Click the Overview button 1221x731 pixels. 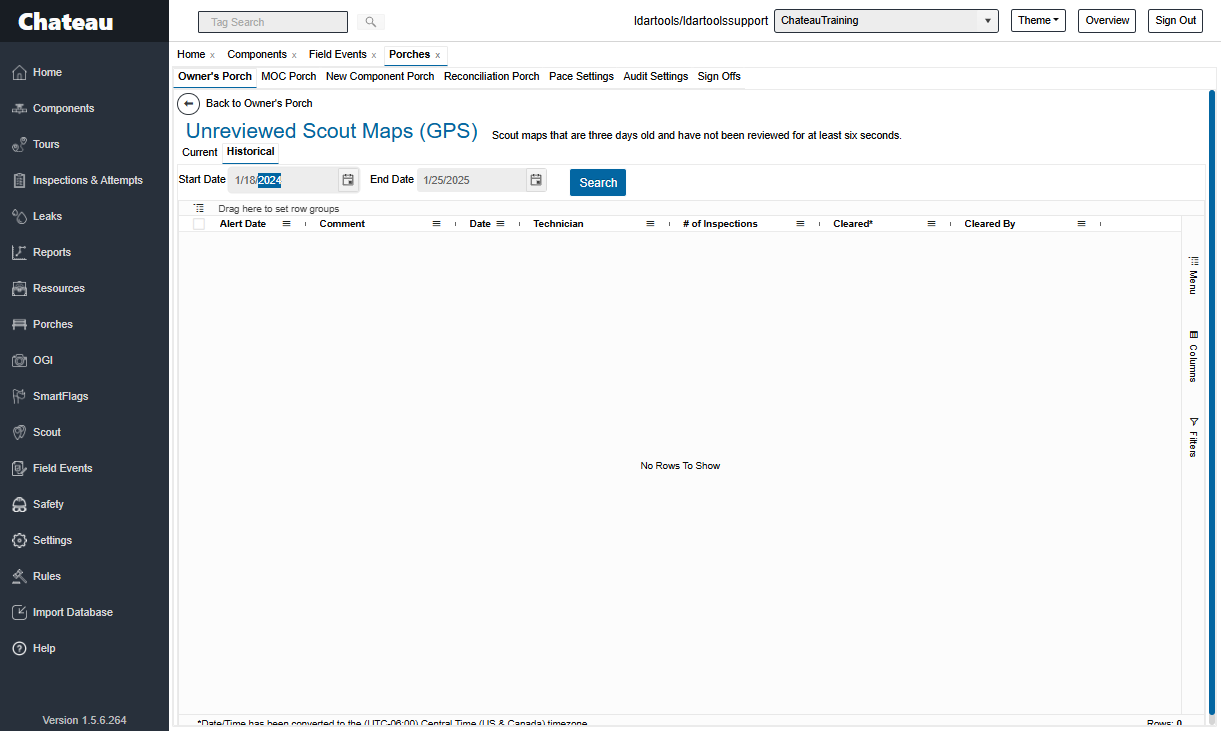[x=1107, y=20]
